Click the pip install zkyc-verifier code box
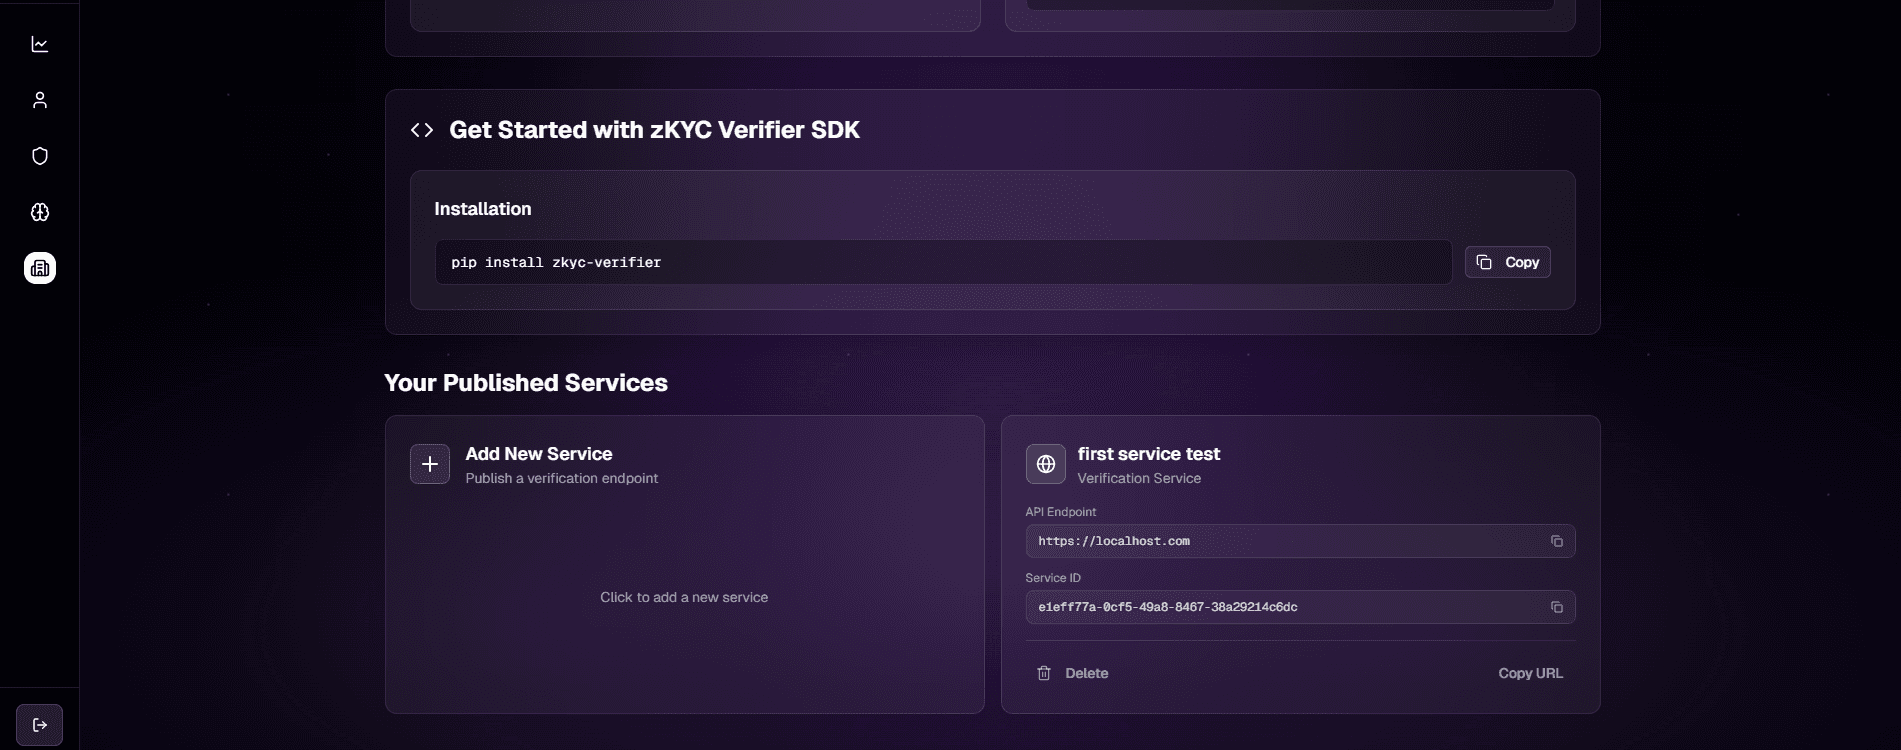1901x750 pixels. click(x=943, y=262)
